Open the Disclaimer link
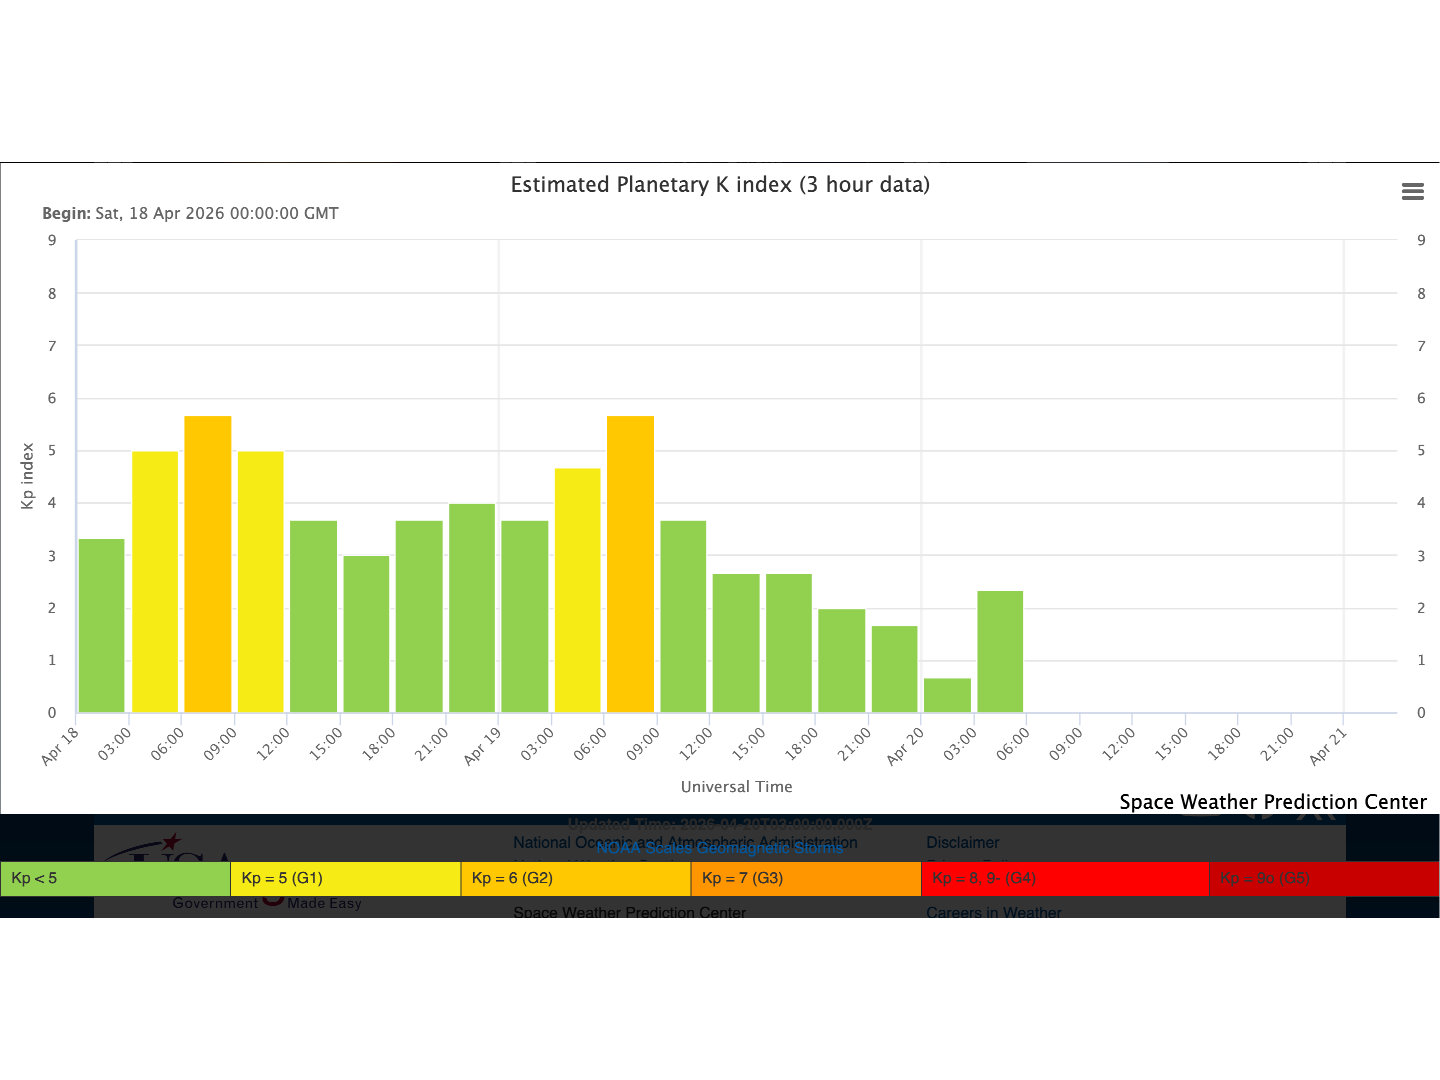 pos(962,842)
